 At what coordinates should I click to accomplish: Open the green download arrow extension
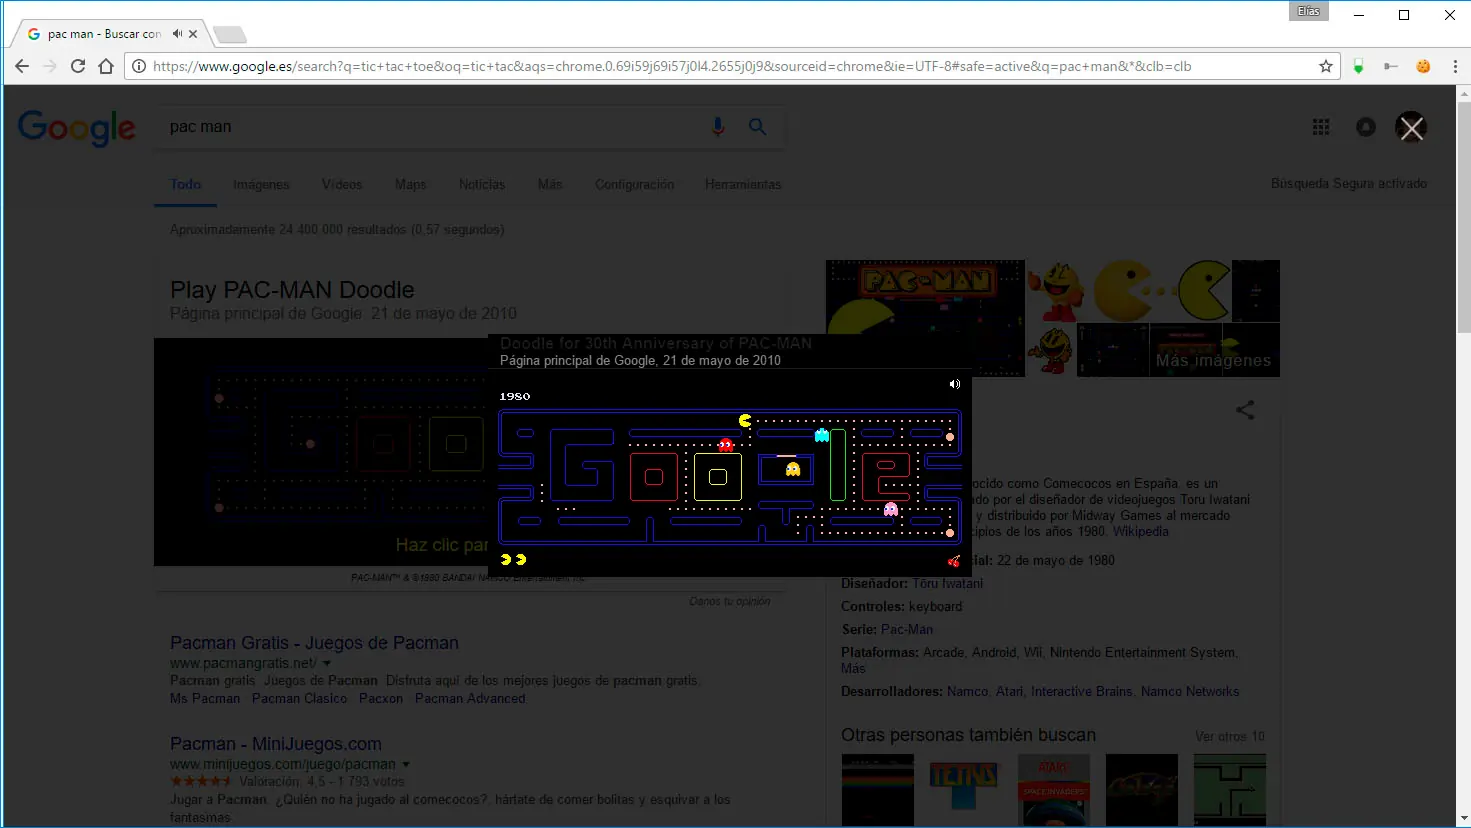click(x=1358, y=66)
